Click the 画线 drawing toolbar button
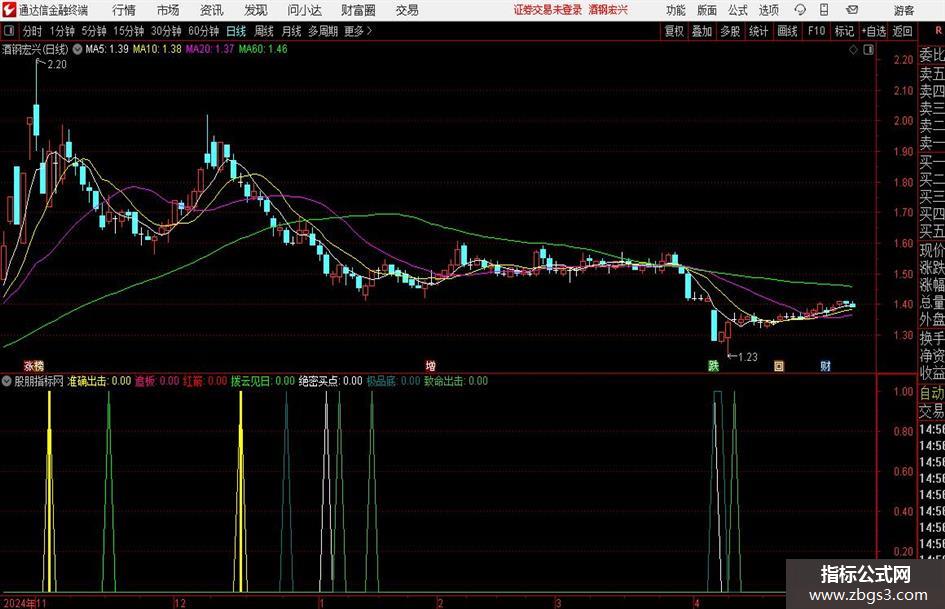Image resolution: width=945 pixels, height=609 pixels. [787, 31]
